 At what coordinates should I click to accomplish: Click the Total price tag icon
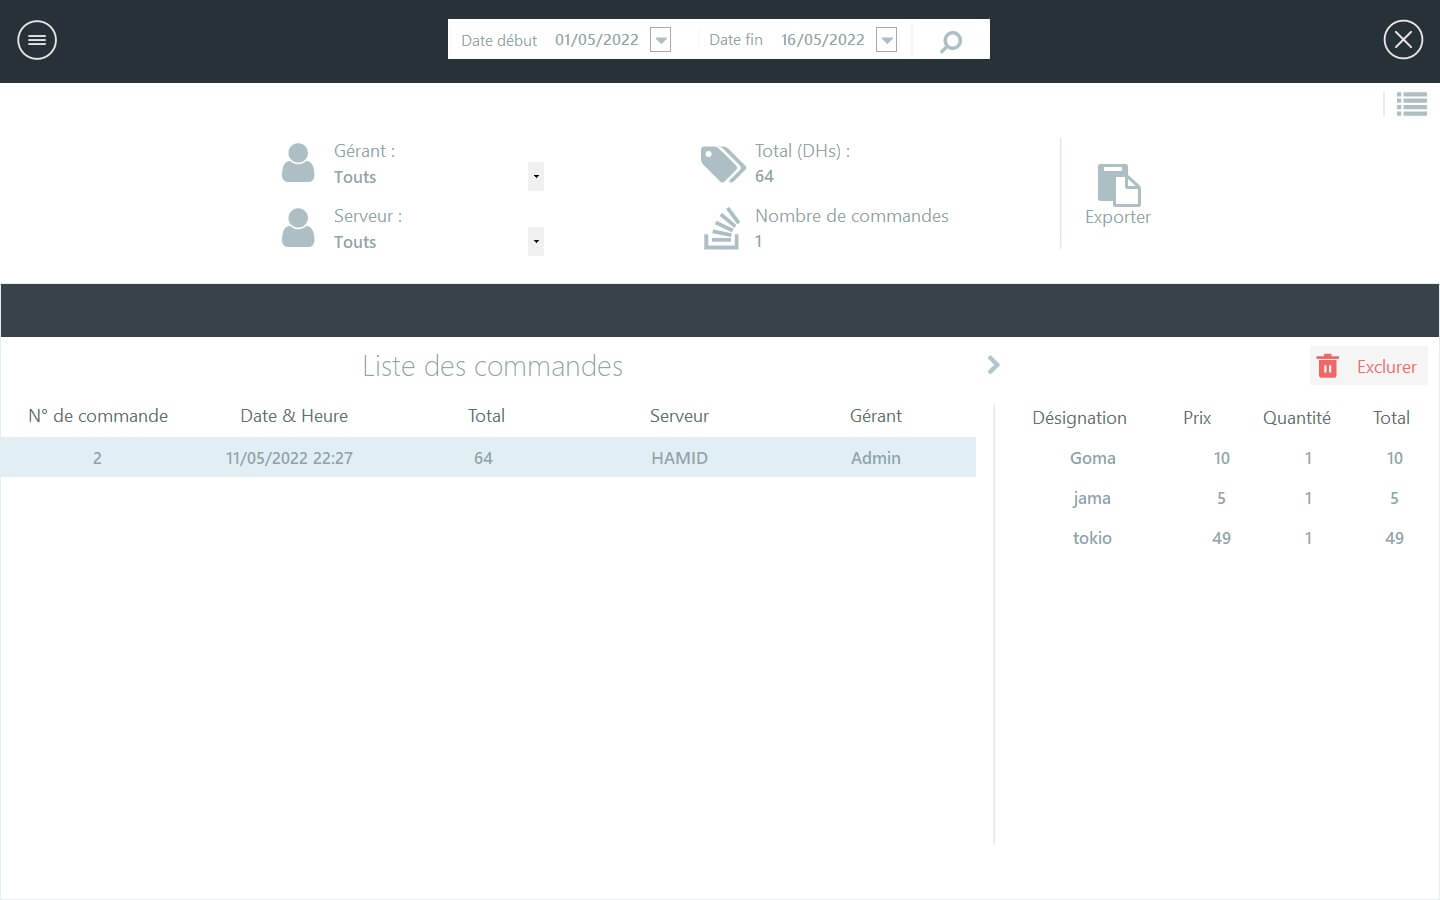[722, 164]
